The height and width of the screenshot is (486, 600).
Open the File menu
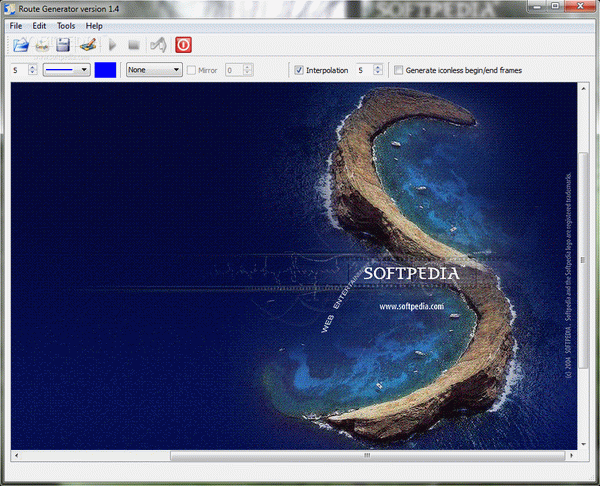click(16, 25)
